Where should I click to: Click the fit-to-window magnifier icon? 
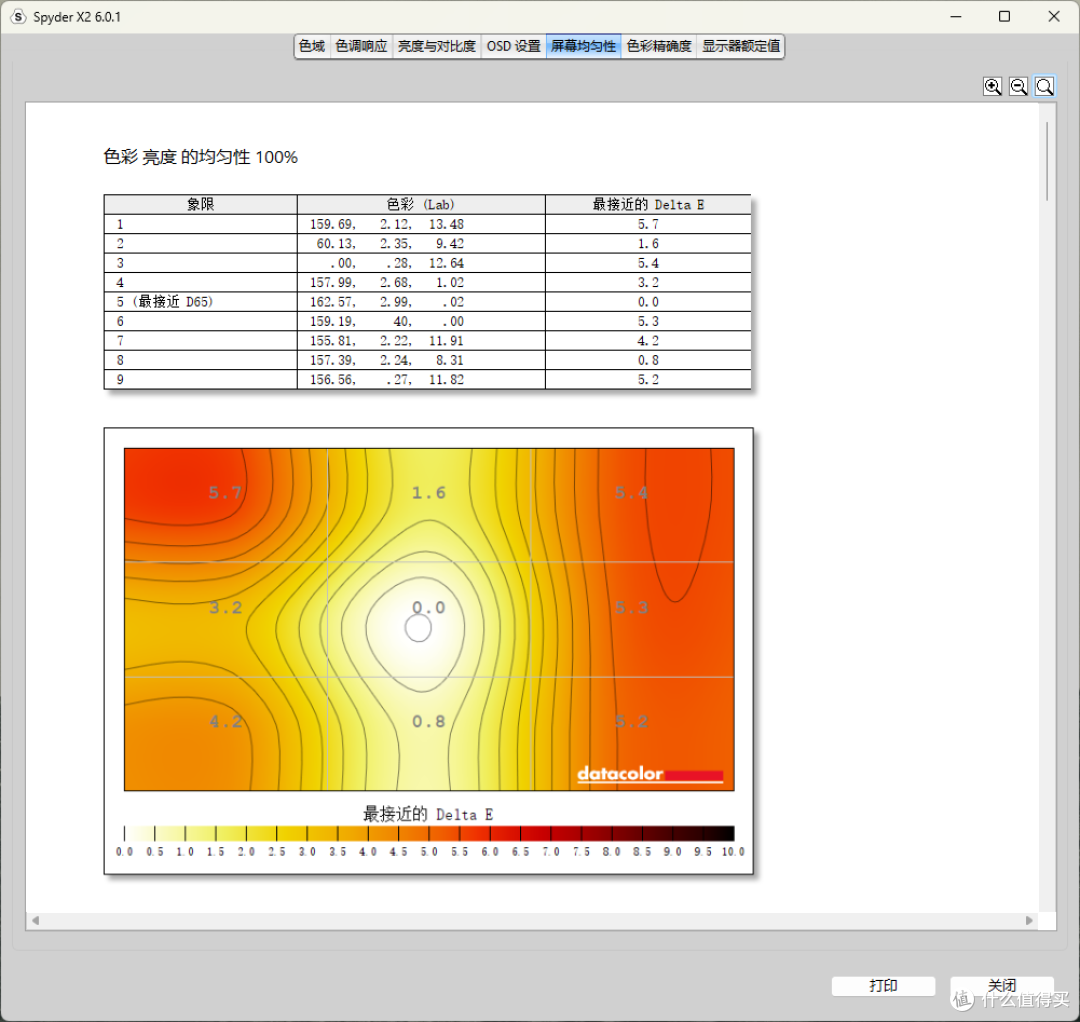[1044, 86]
